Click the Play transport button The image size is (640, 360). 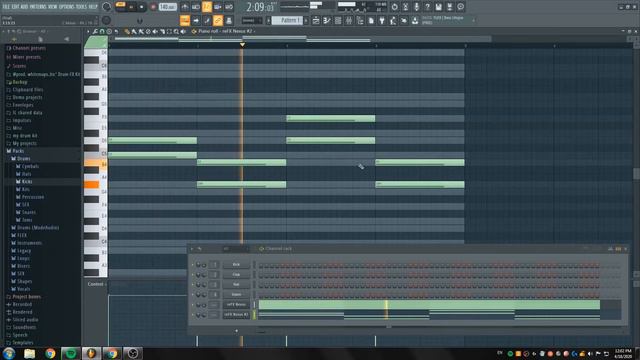tap(131, 7)
